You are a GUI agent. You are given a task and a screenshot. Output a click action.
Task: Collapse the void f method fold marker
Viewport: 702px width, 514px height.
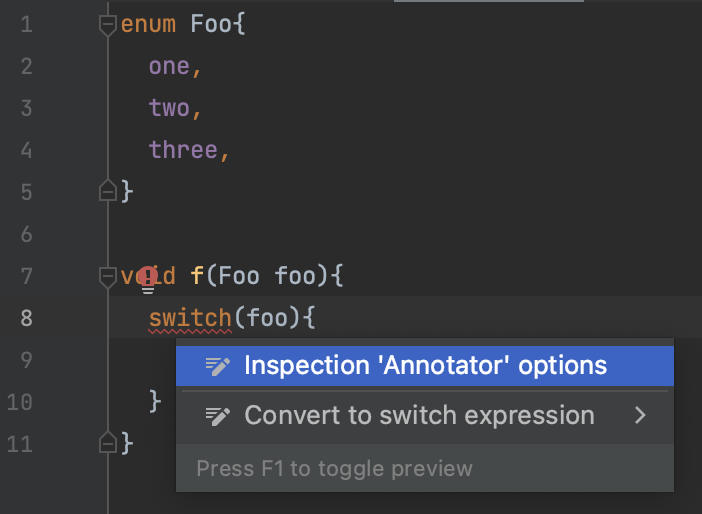107,277
